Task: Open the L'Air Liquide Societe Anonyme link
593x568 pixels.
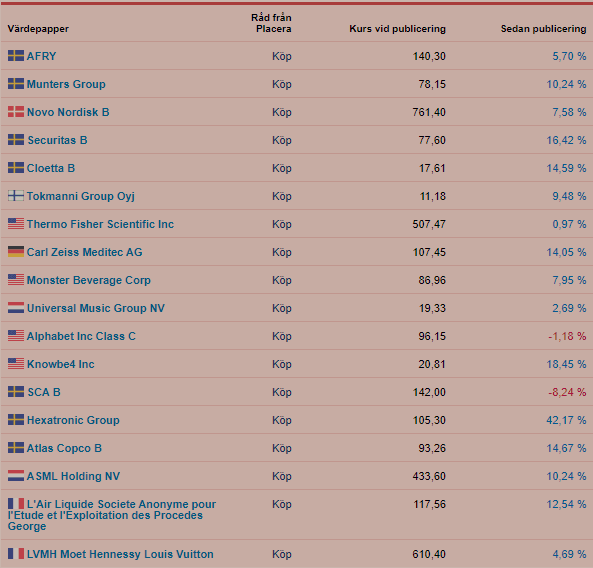Action: (x=112, y=515)
